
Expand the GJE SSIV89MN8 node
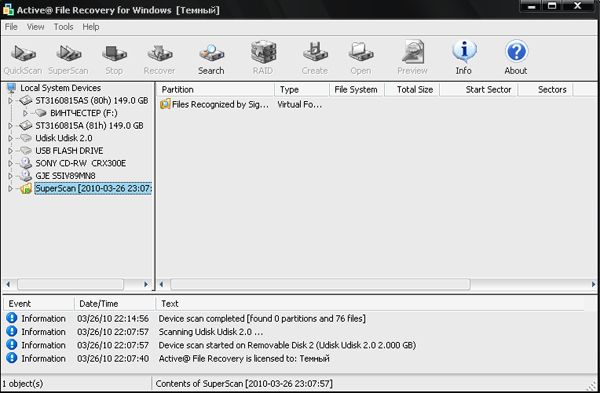tap(10, 176)
